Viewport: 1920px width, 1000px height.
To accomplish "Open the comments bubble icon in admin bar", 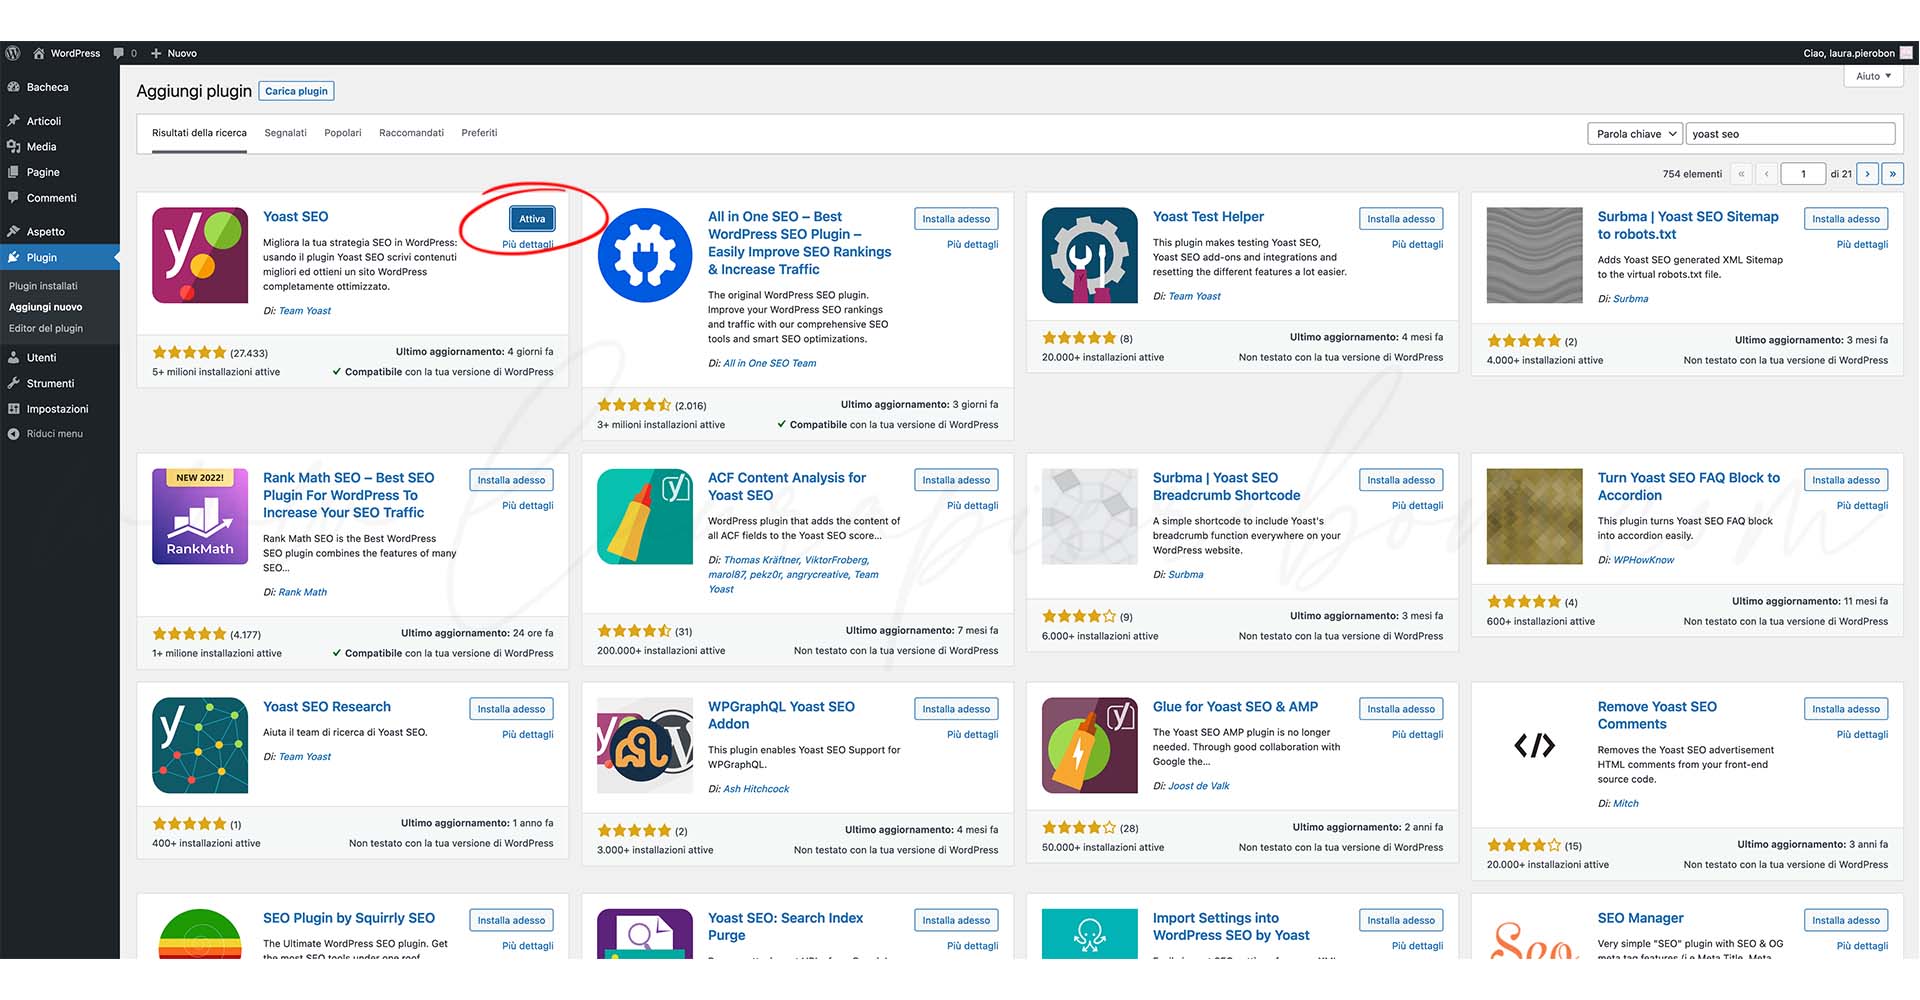I will click(119, 53).
